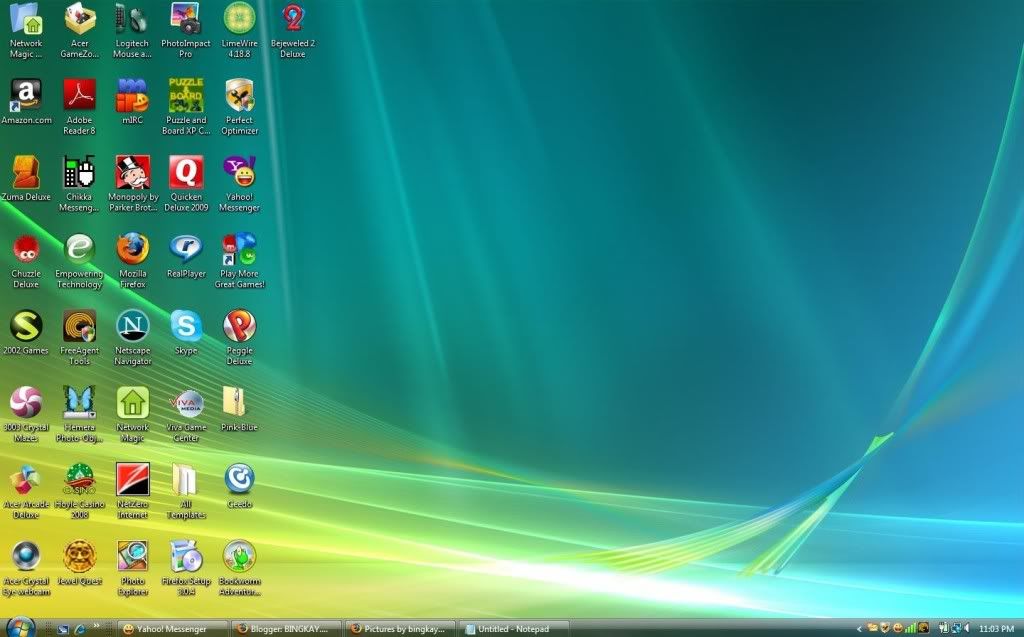Click the 11:03 PM taskbar clock
This screenshot has width=1024, height=637.
click(997, 629)
